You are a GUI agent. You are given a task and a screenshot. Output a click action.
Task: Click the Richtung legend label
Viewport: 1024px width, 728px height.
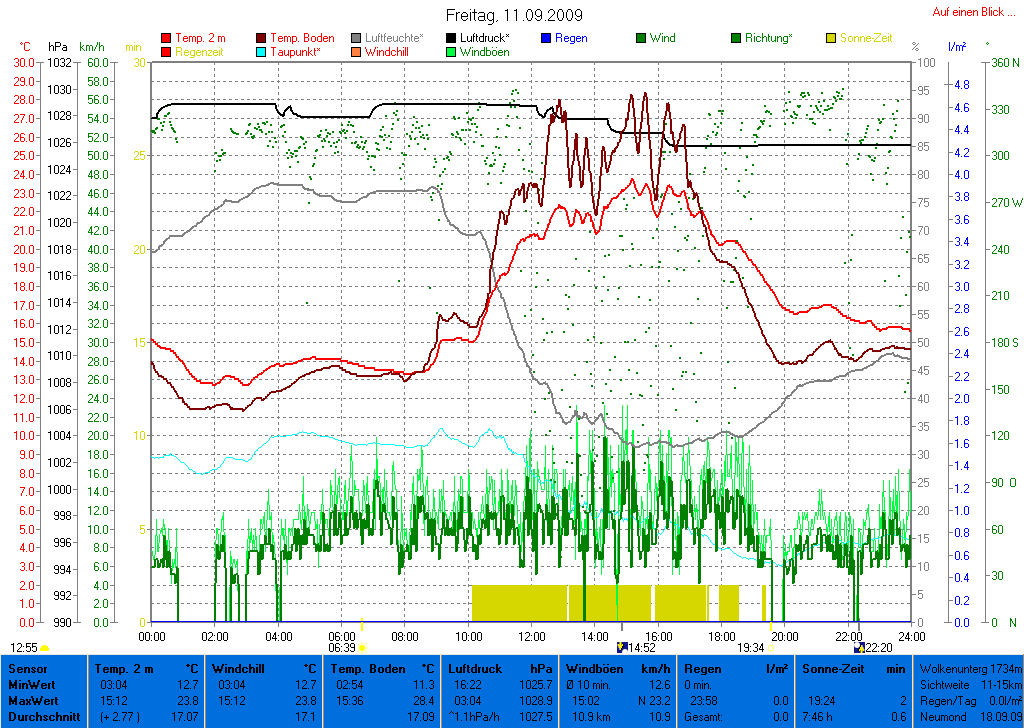coord(768,38)
